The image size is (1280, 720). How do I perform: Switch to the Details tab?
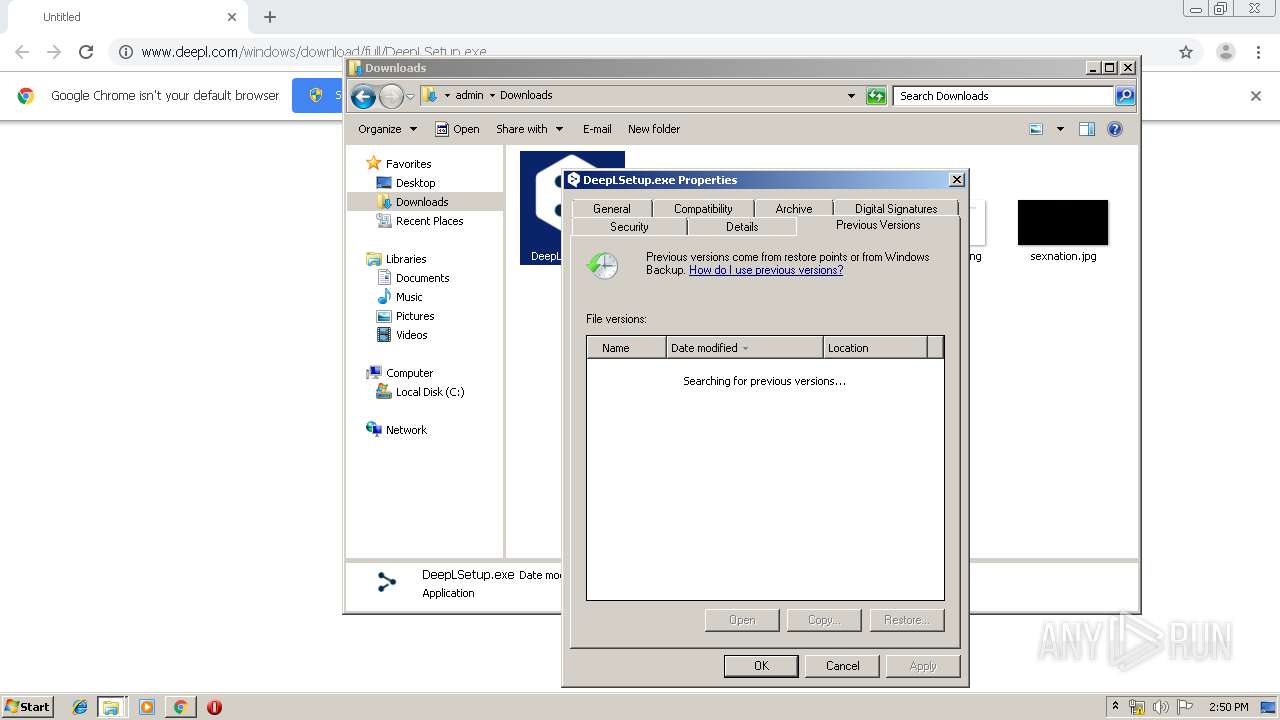coord(742,227)
